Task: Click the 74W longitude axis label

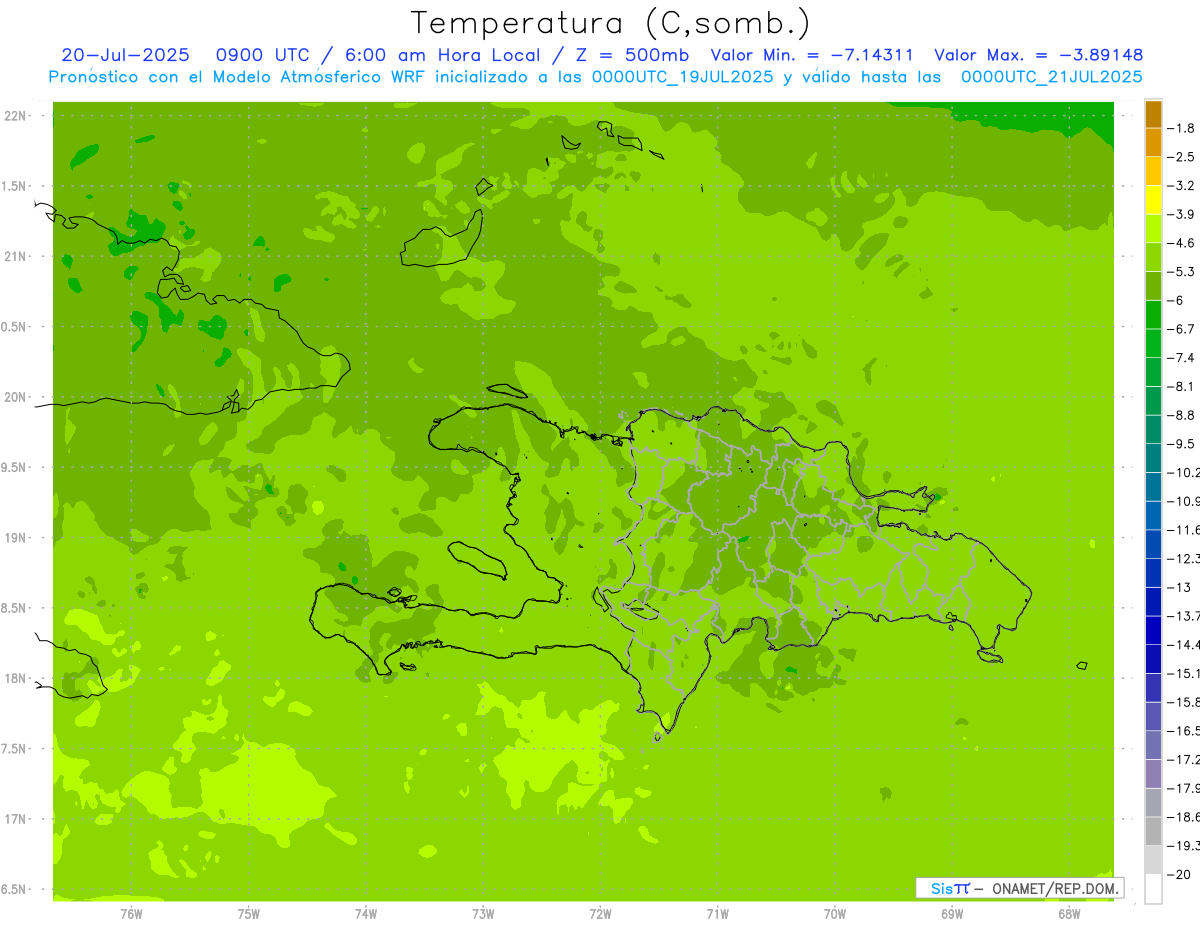Action: point(365,914)
